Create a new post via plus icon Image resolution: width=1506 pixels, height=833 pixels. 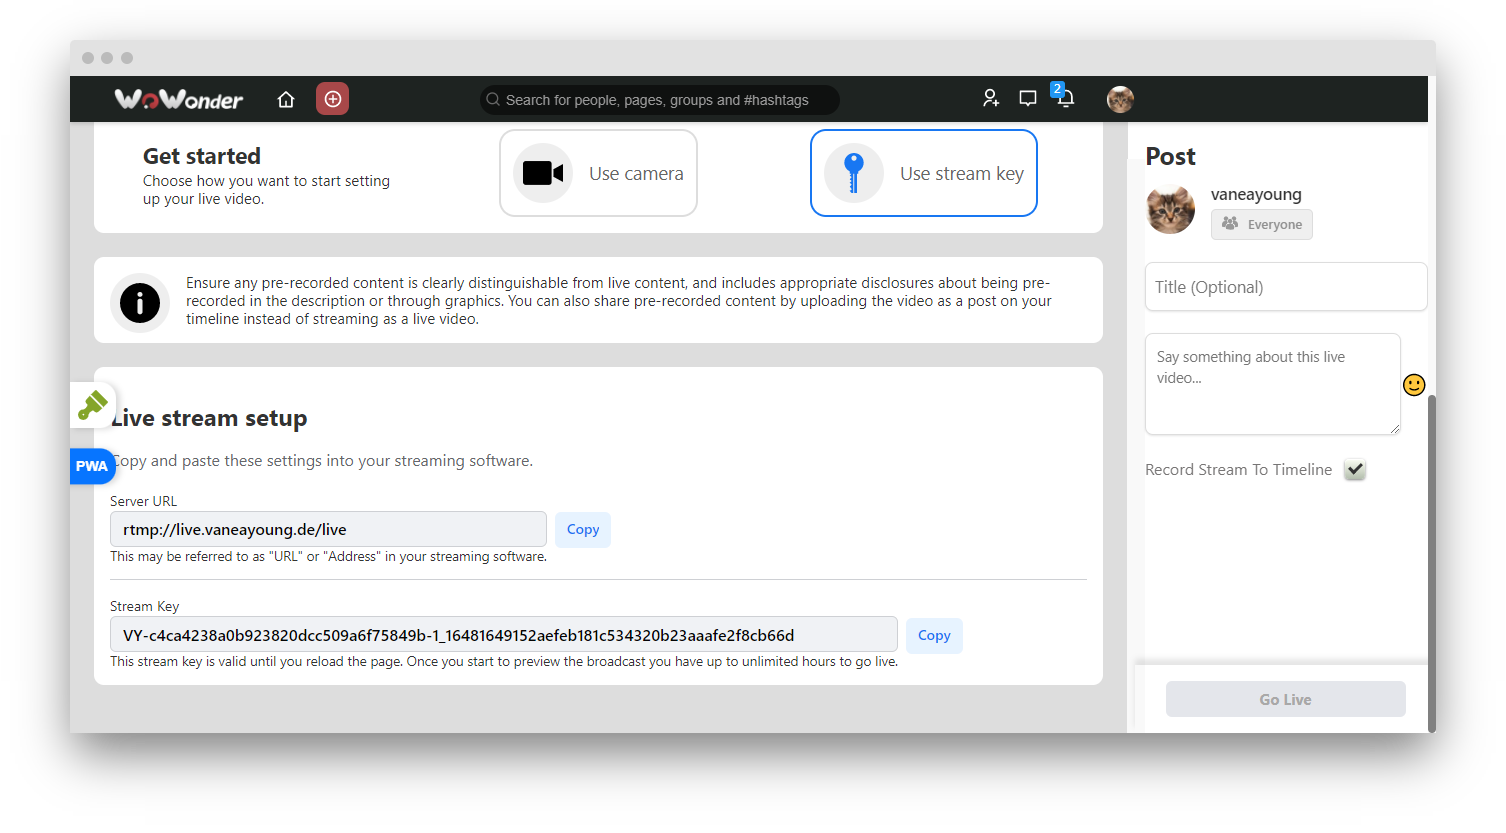(x=332, y=98)
